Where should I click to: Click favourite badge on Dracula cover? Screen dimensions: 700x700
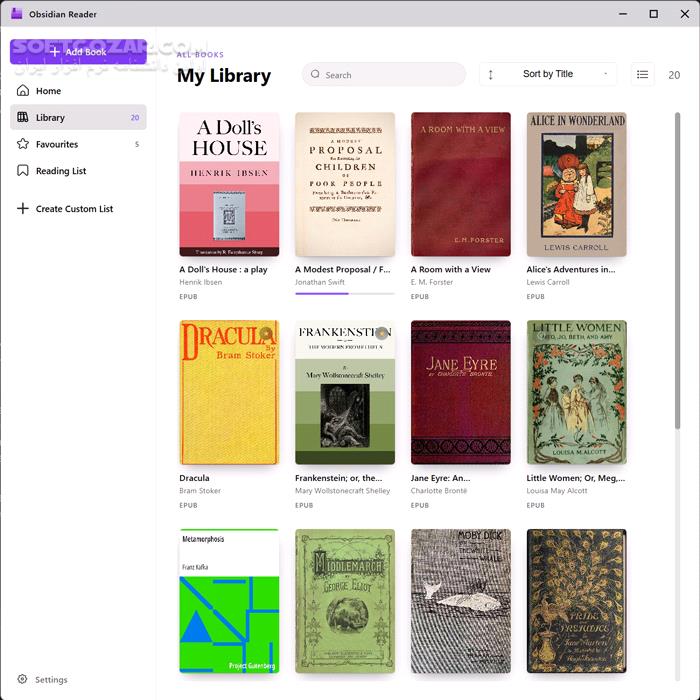click(266, 333)
